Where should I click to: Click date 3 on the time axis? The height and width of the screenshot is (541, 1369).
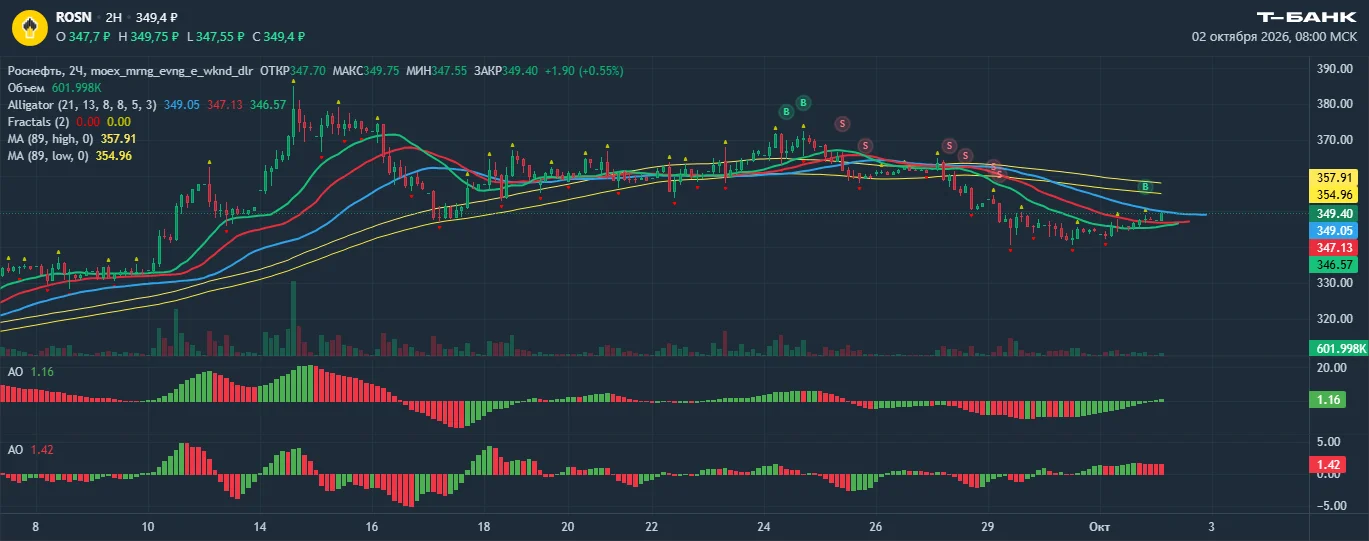click(x=1211, y=526)
